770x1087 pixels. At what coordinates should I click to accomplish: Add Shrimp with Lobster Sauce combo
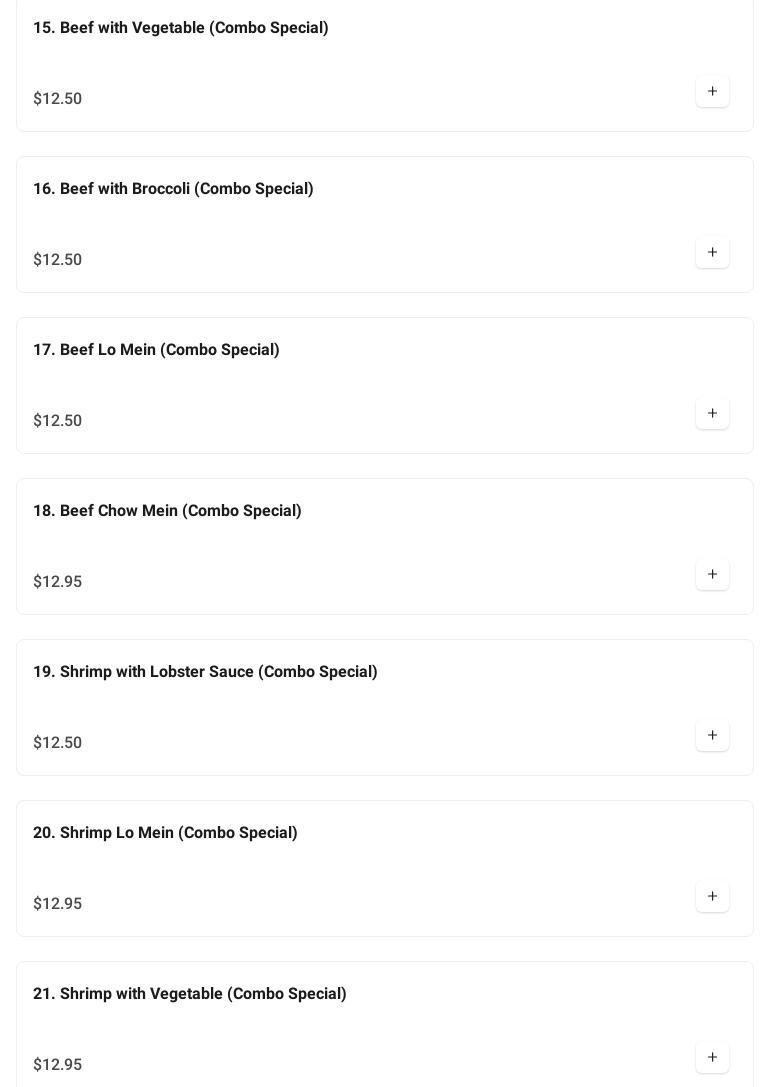click(712, 736)
